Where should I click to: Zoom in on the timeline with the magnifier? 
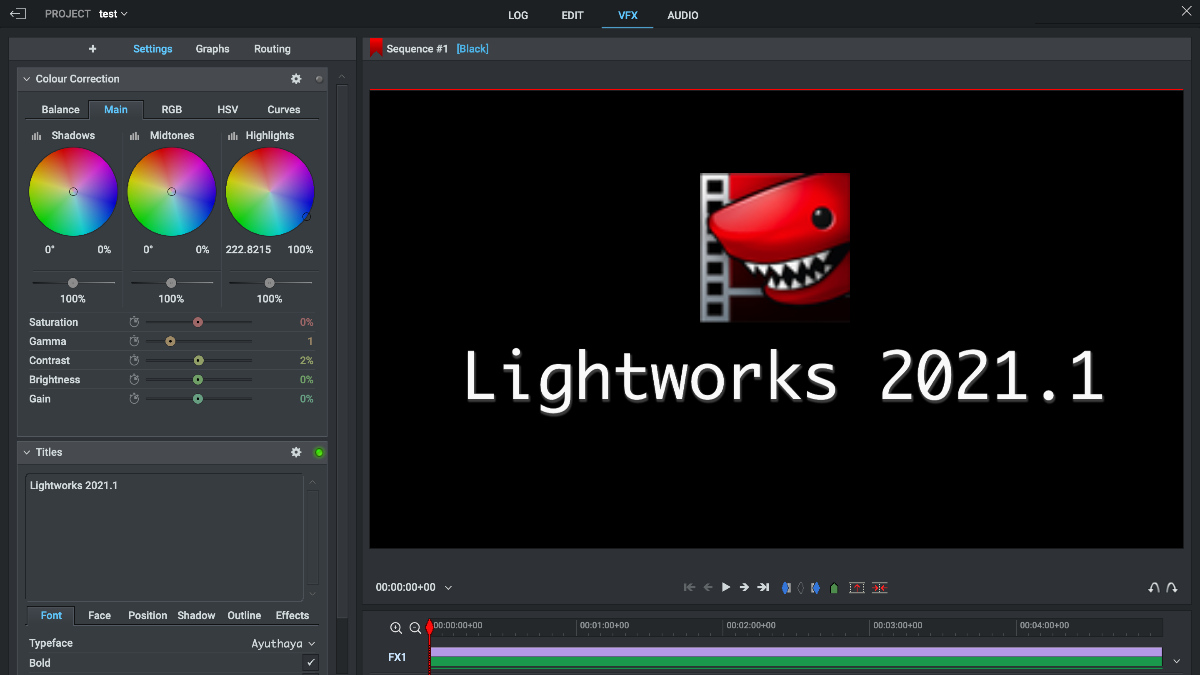pos(396,627)
